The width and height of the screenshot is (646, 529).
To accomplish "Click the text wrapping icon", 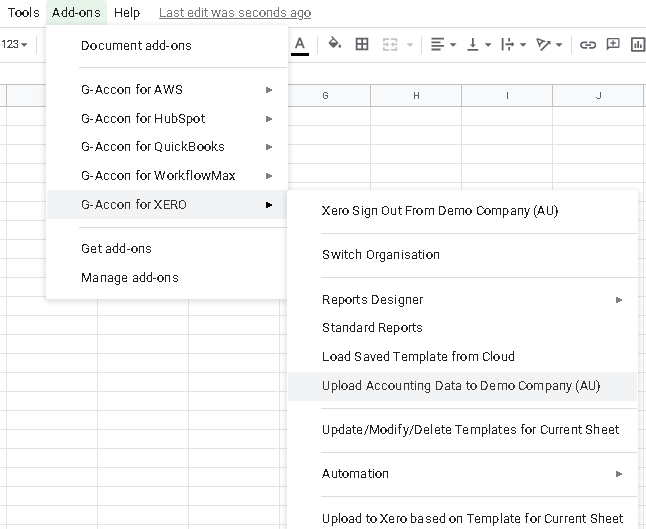I will (508, 44).
